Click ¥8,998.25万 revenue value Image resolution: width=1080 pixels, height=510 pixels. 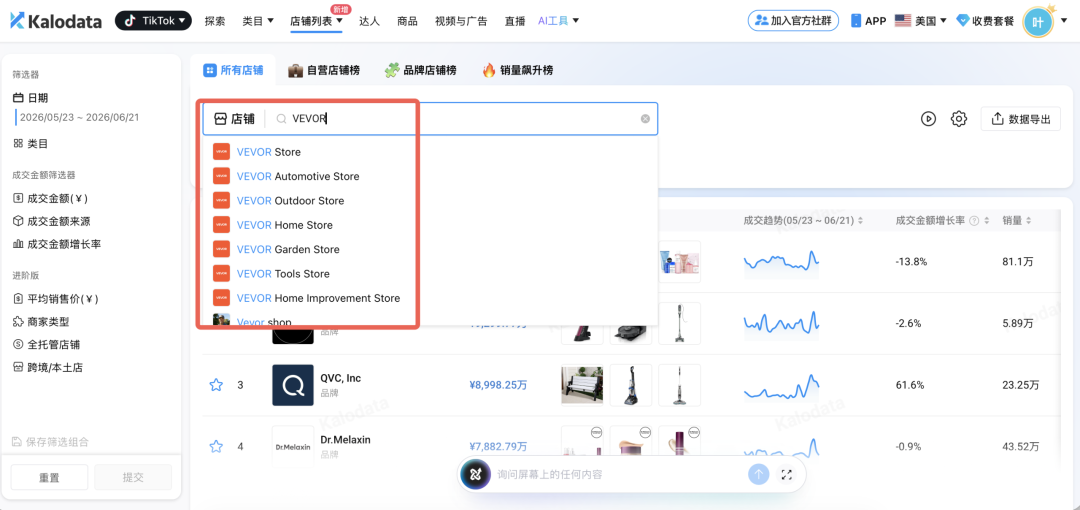(x=499, y=385)
